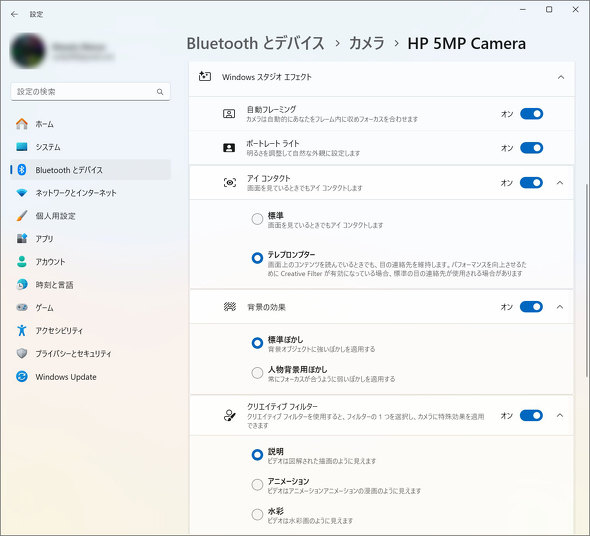Open アカウント category
590x536 pixels.
[90, 262]
